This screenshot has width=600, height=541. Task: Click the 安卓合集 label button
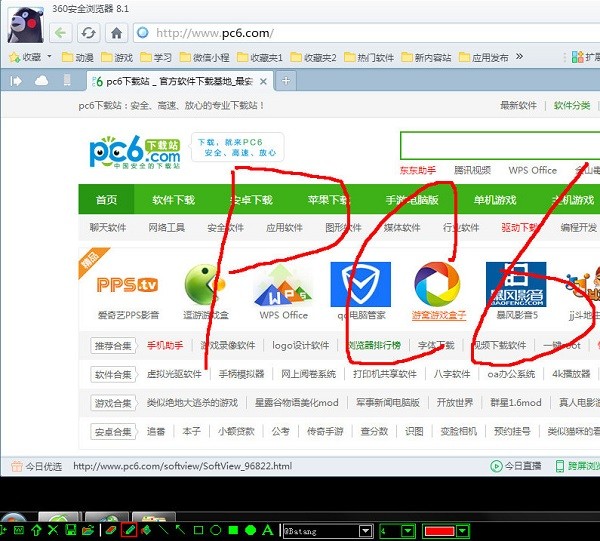[x=113, y=432]
